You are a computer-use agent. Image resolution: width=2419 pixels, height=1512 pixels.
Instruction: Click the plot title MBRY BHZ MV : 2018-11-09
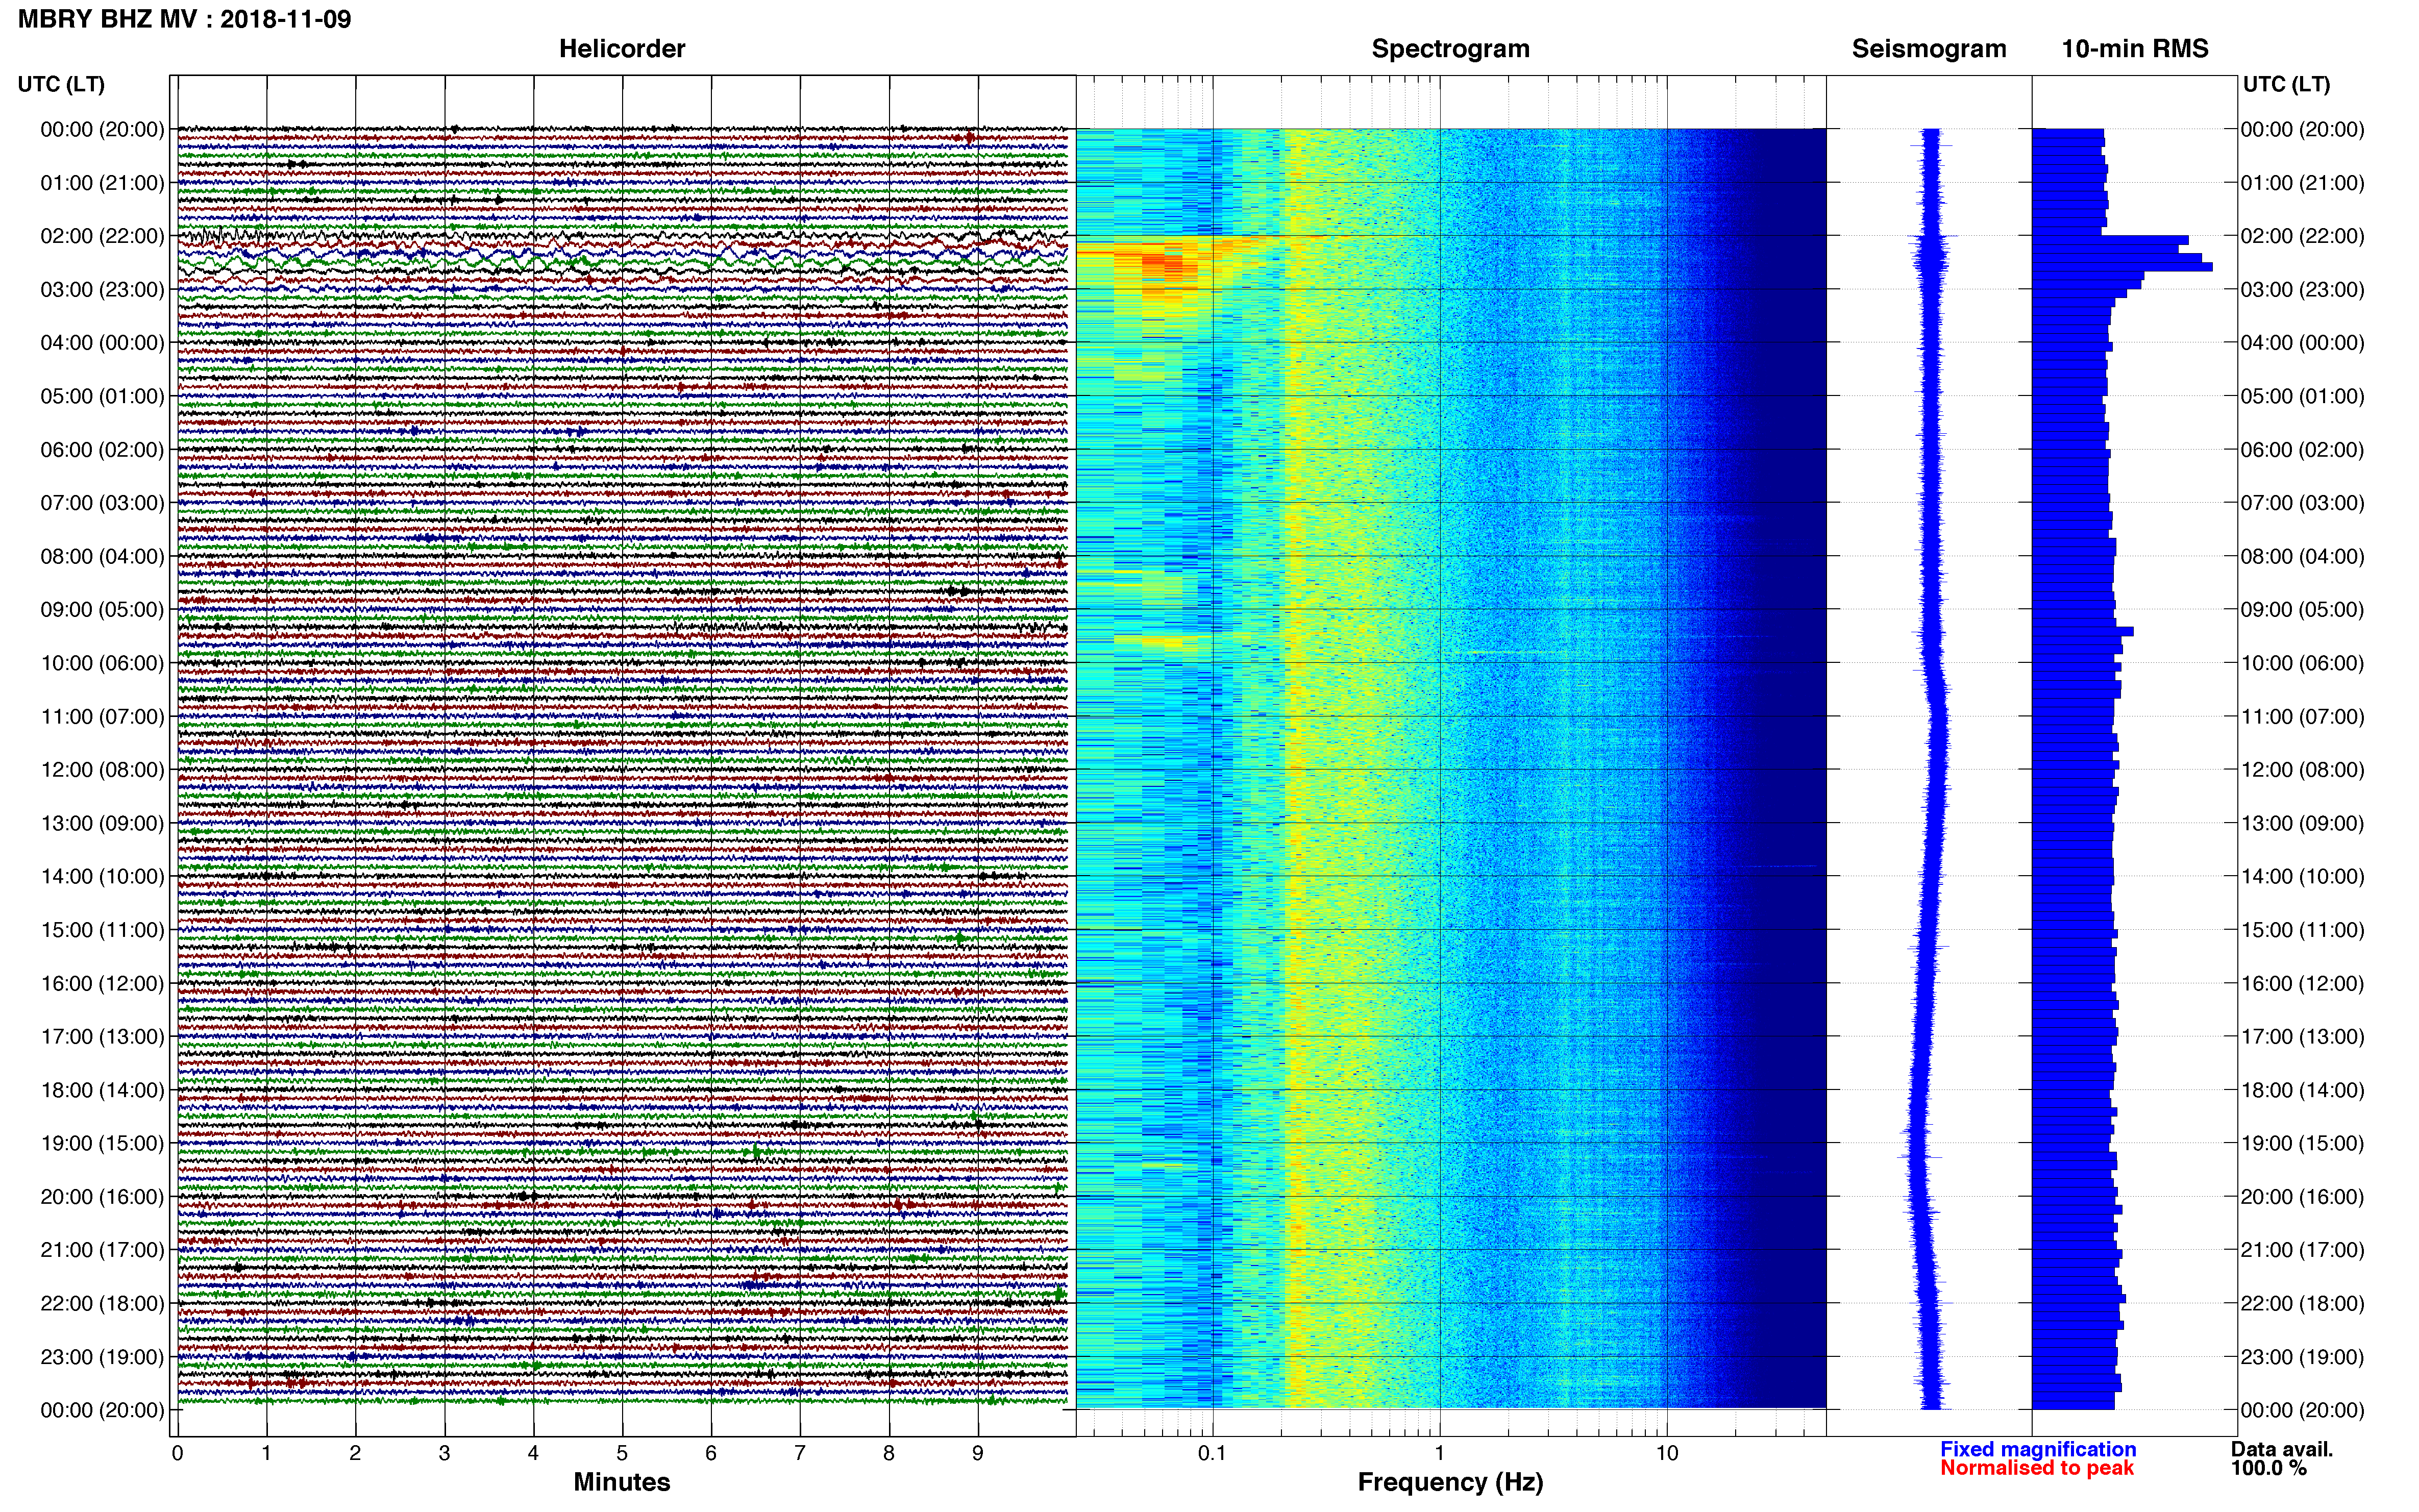click(x=185, y=19)
